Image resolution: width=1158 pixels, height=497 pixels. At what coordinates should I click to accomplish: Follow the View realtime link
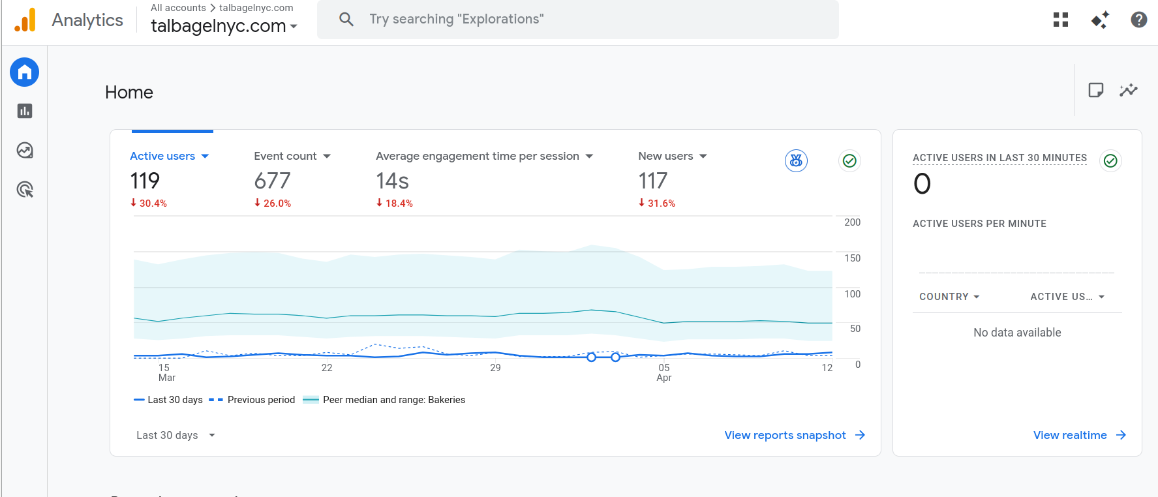tap(1080, 436)
